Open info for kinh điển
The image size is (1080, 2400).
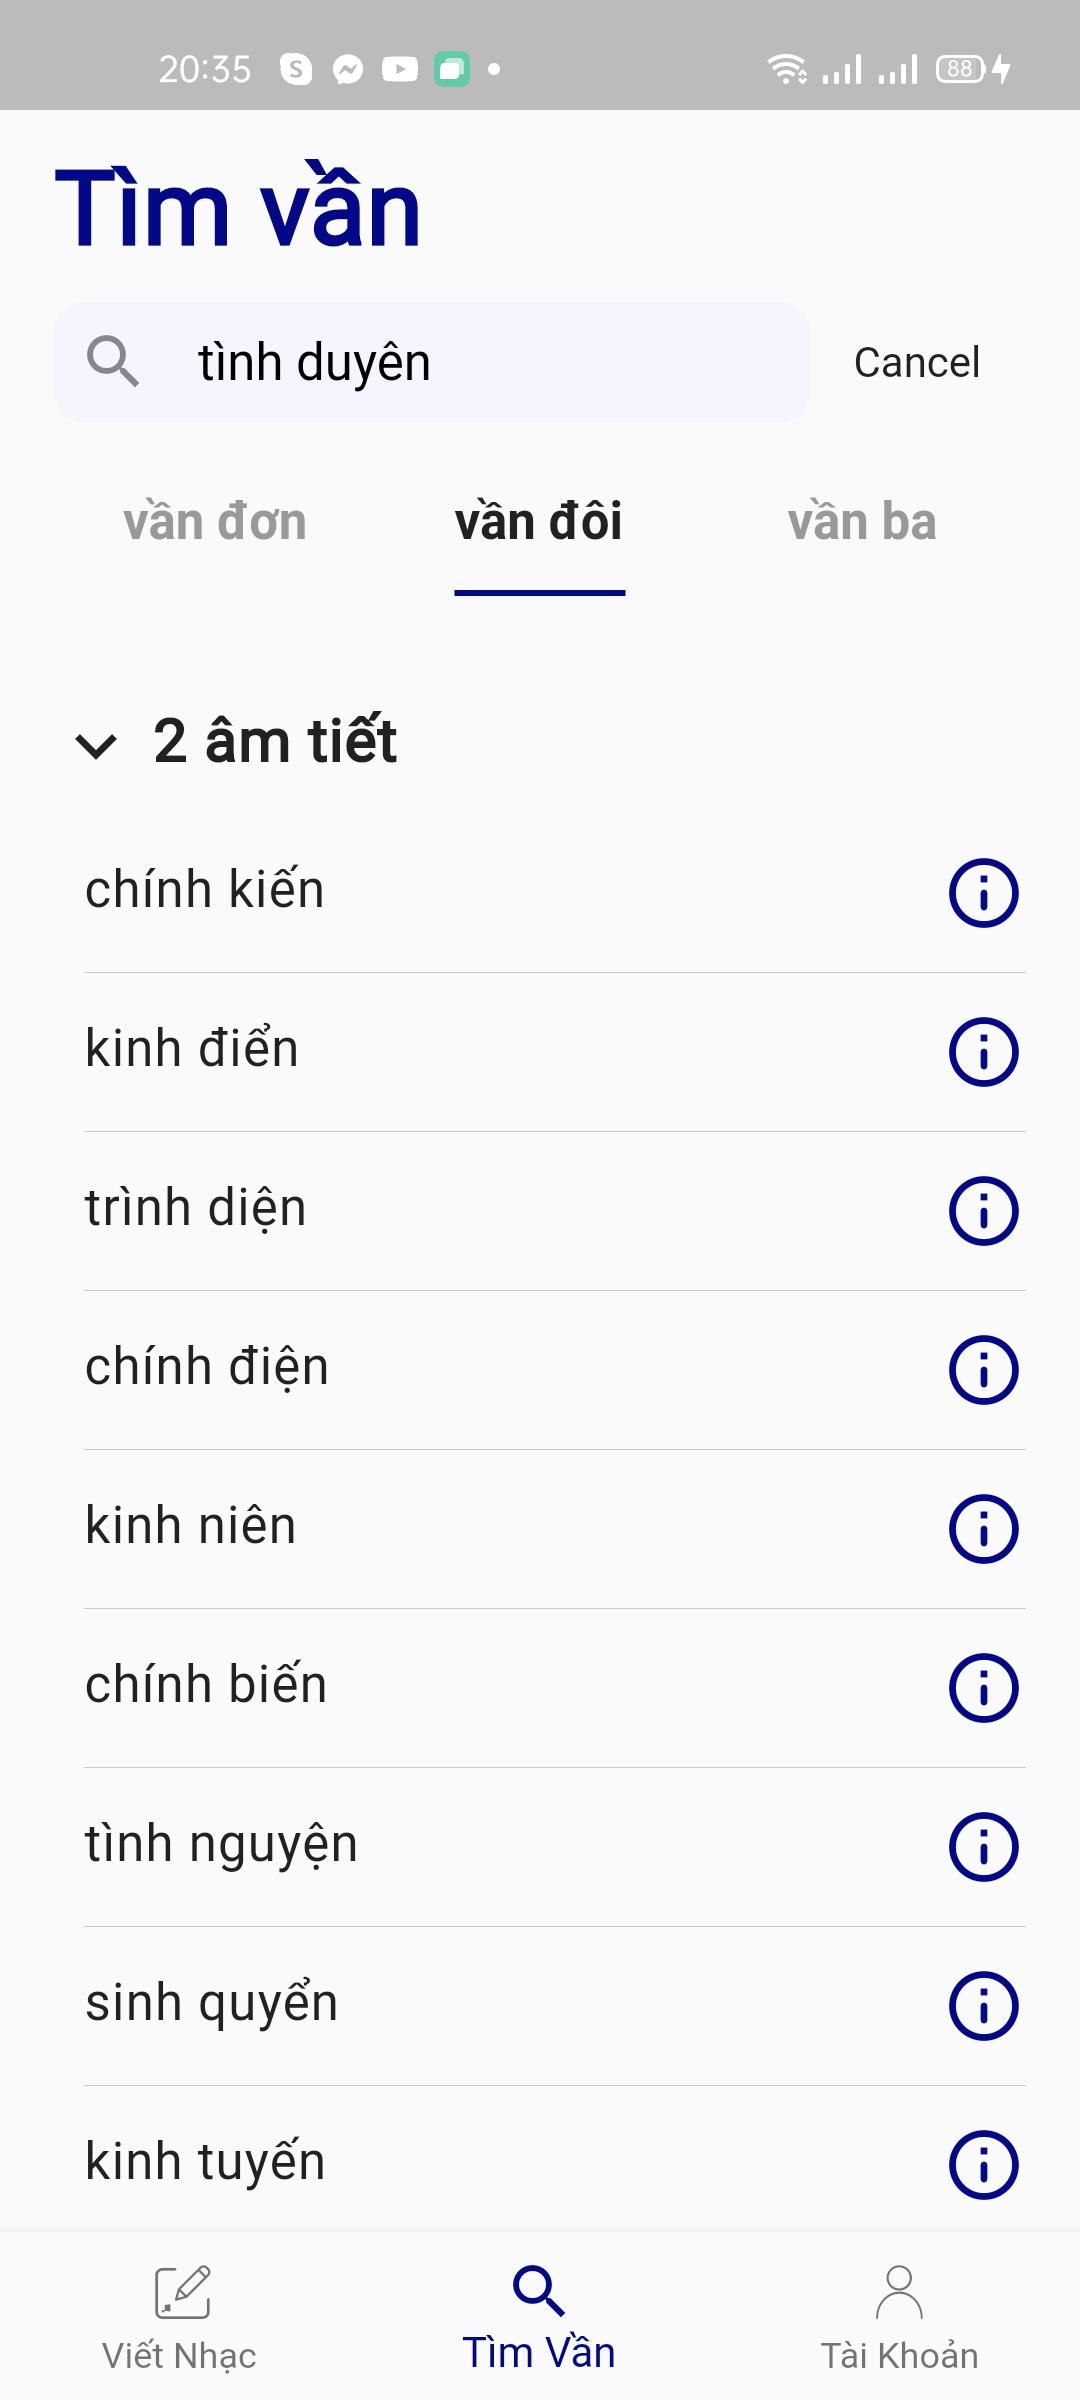click(x=983, y=1052)
